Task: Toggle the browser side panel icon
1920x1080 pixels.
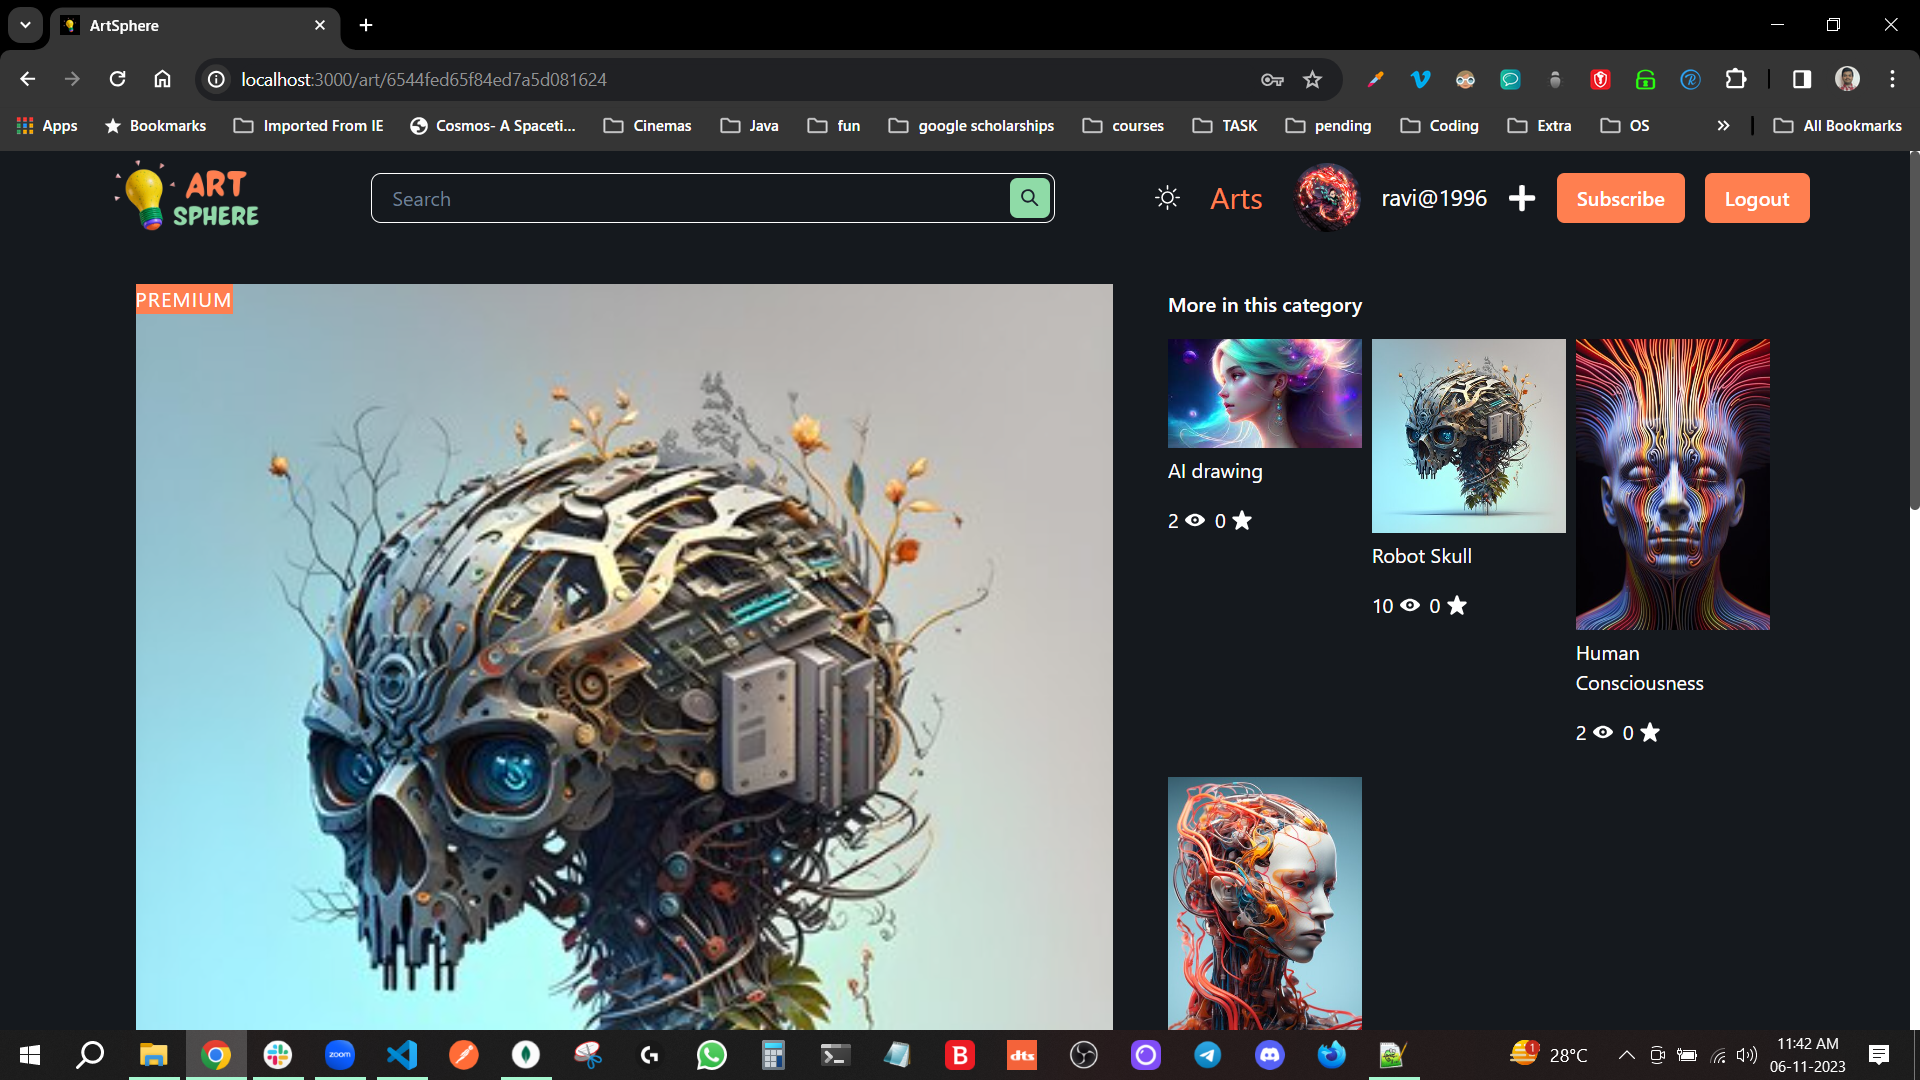Action: tap(1801, 80)
